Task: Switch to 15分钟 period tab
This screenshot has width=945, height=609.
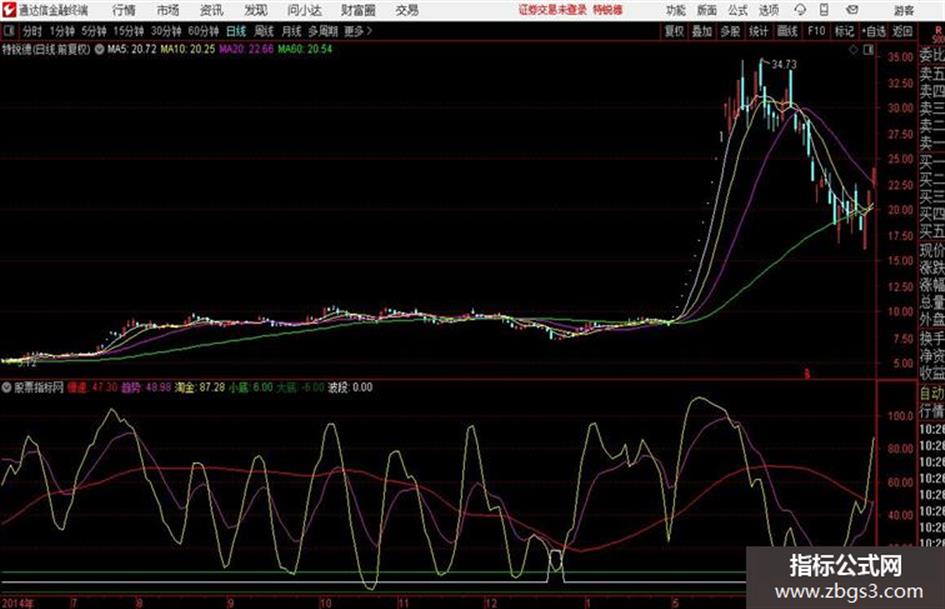Action: pos(129,31)
